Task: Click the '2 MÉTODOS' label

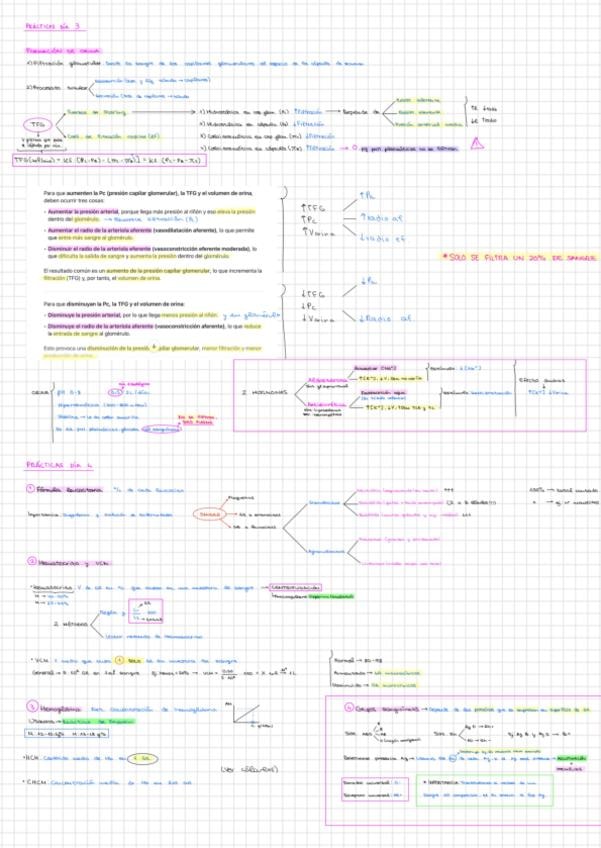Action: click(70, 624)
